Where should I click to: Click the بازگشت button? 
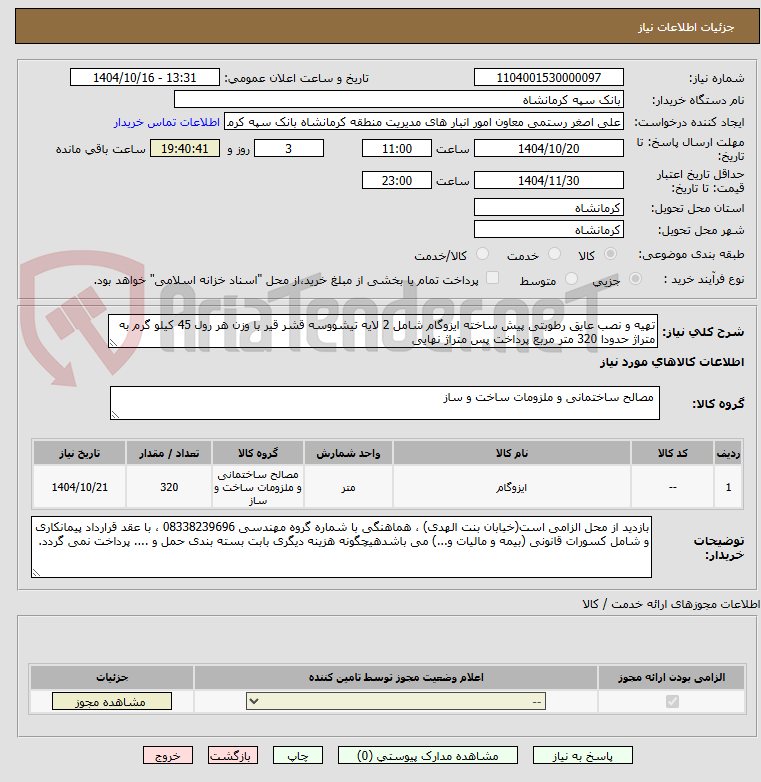[x=233, y=756]
